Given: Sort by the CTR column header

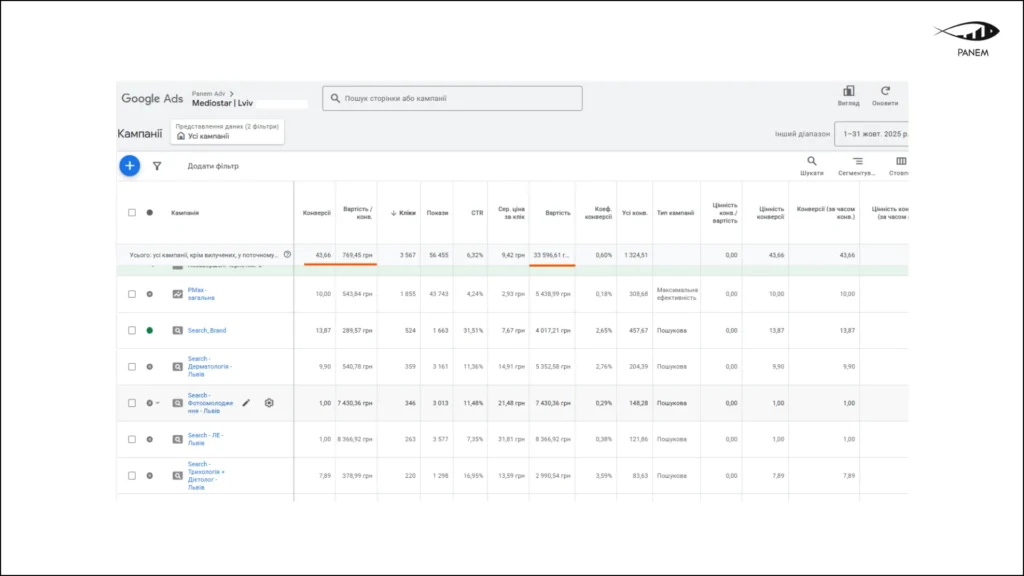Looking at the screenshot, I should coord(477,213).
